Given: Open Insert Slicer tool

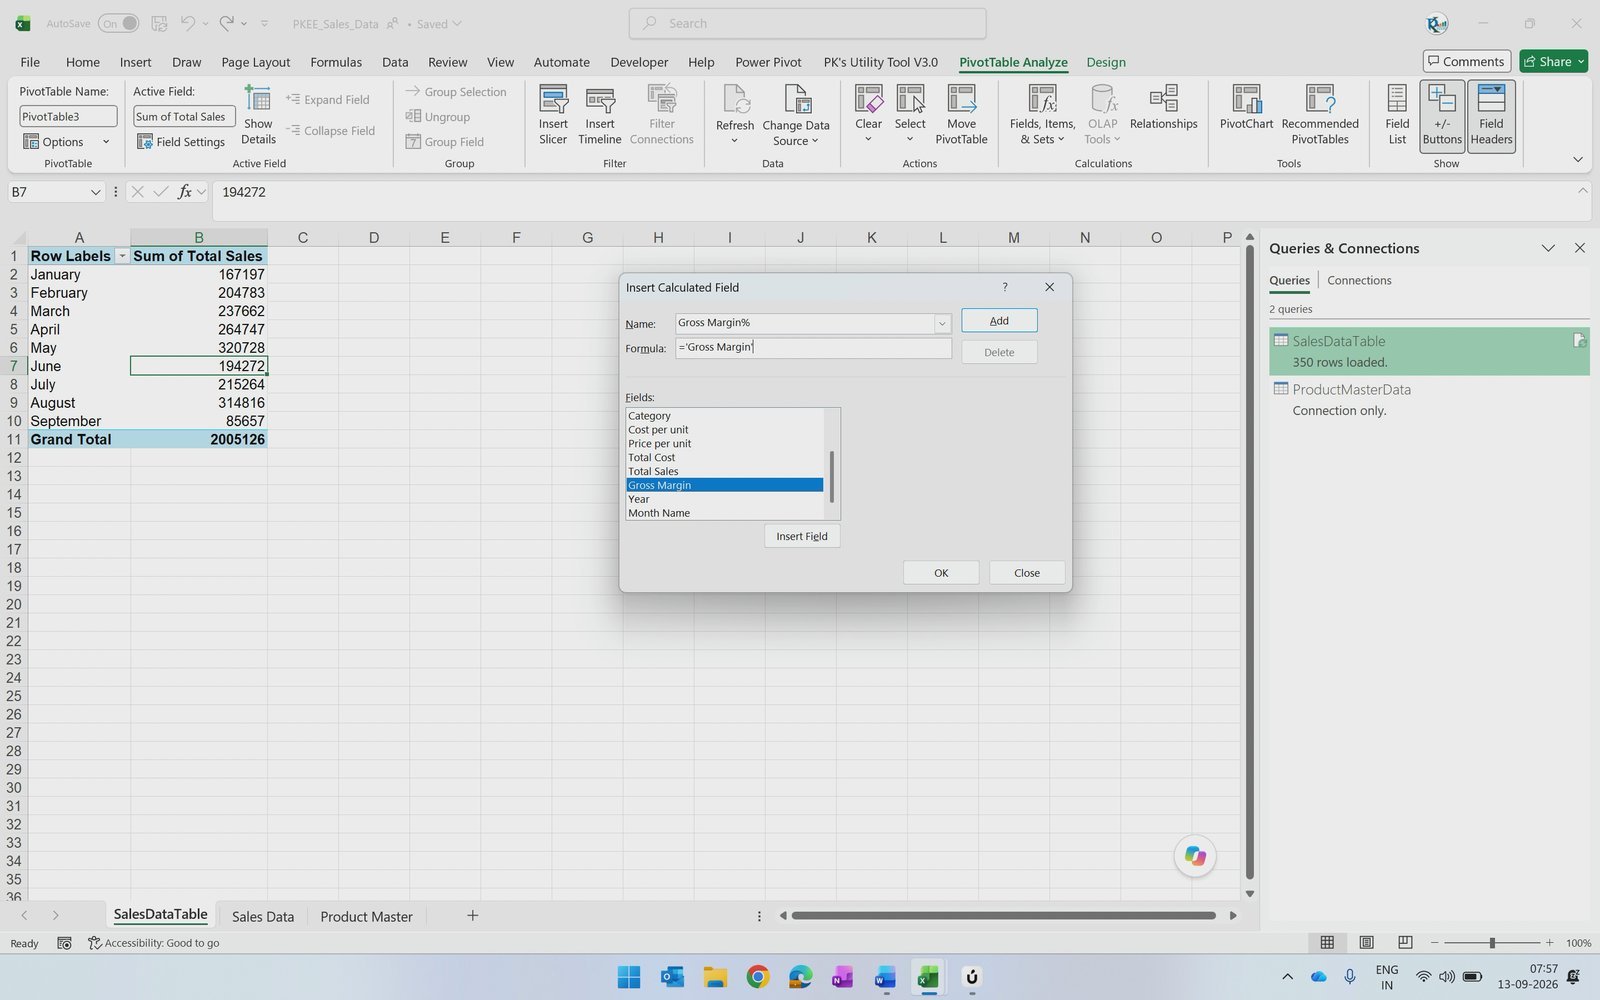Looking at the screenshot, I should coord(553,115).
